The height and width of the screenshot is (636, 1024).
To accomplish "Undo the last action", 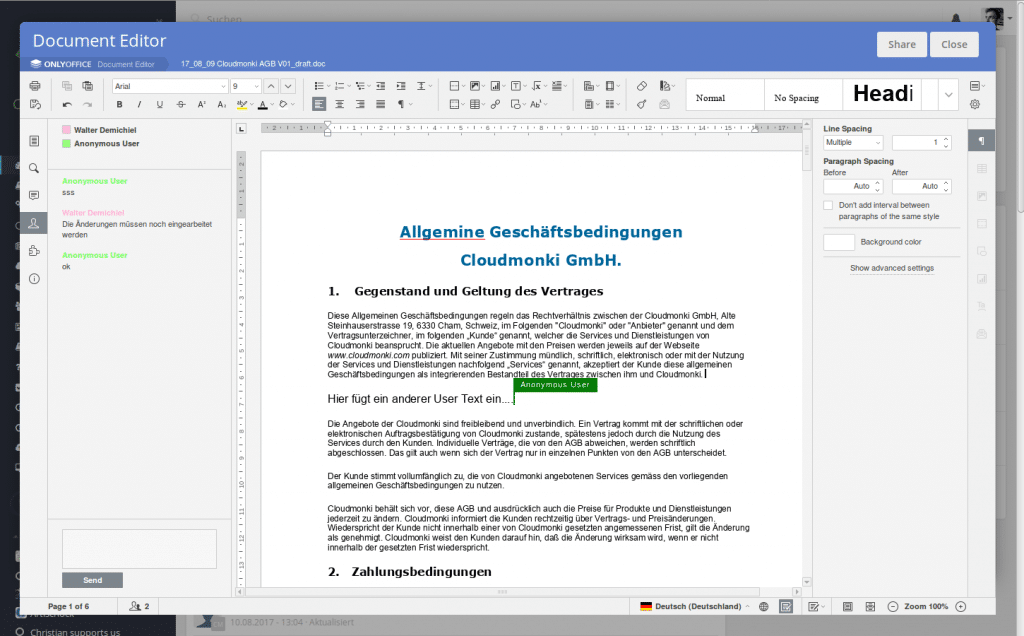I will click(67, 104).
